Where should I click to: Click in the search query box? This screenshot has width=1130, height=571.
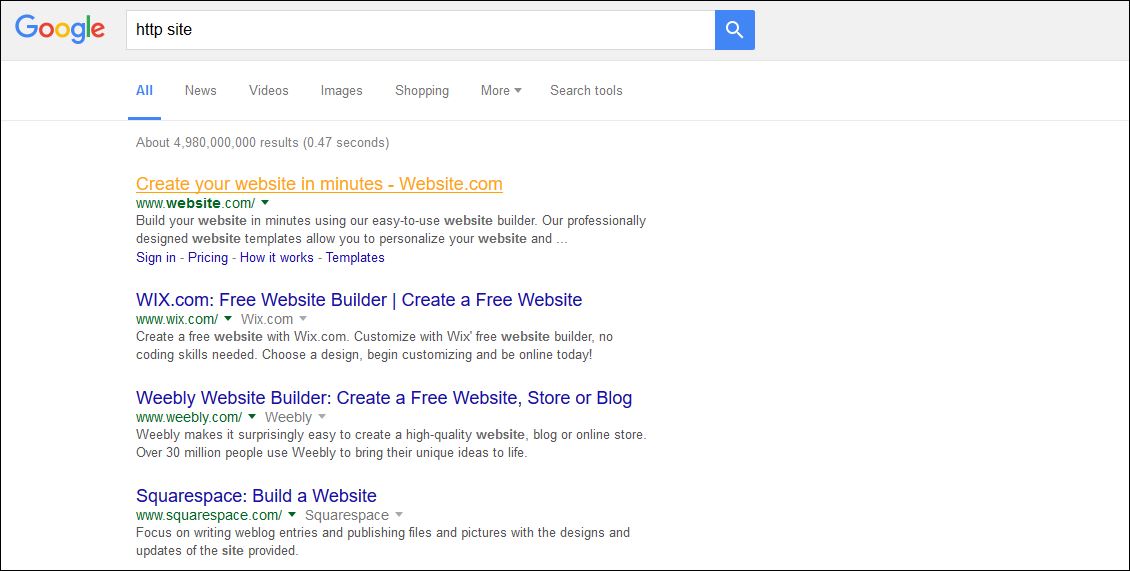[420, 30]
